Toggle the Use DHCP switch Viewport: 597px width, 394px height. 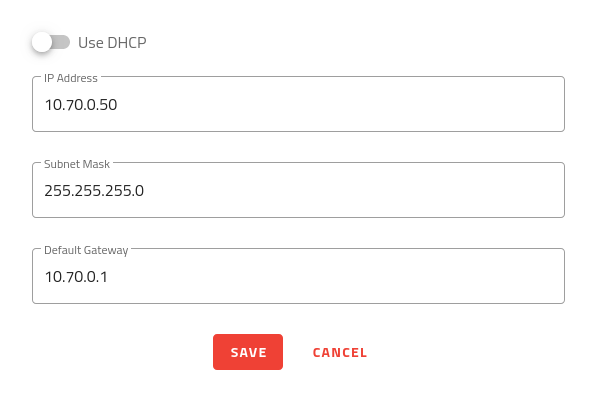point(51,42)
